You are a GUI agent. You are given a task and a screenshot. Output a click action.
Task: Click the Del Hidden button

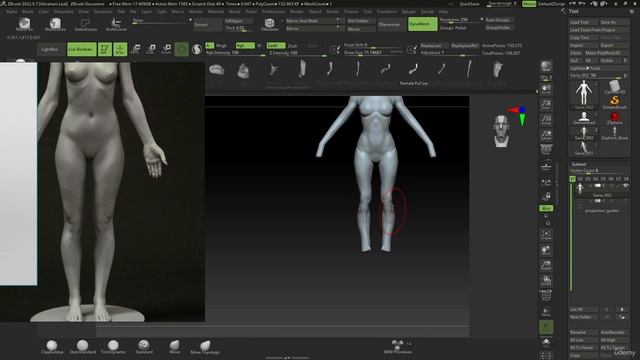coord(361,21)
